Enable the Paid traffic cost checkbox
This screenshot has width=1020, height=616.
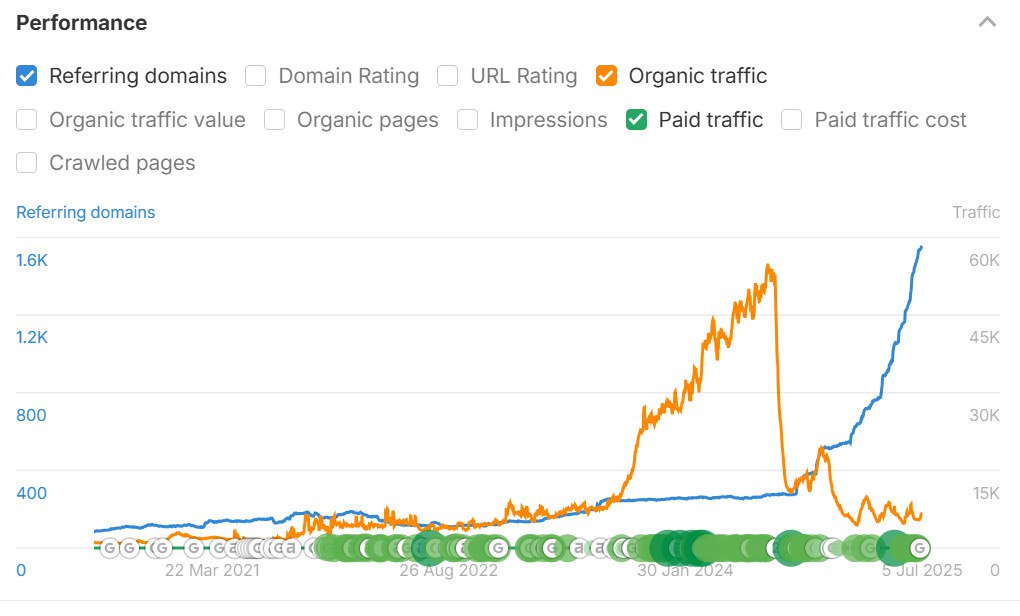click(x=792, y=120)
